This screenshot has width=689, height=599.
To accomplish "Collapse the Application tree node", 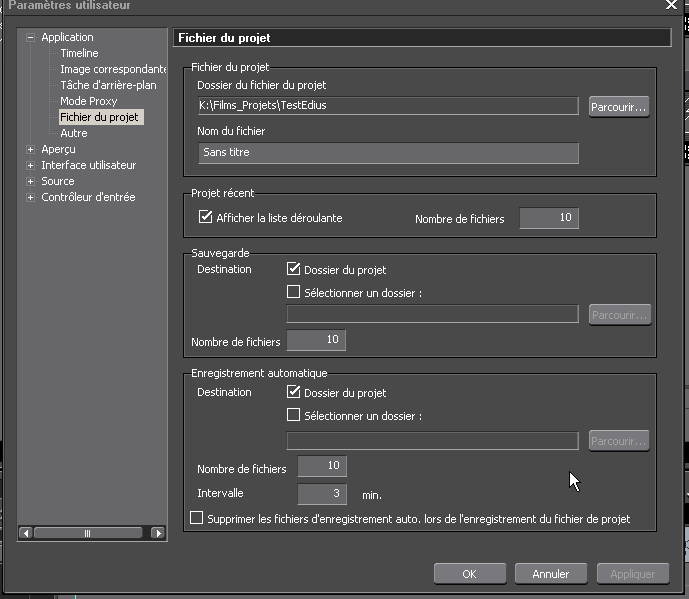I will pos(31,38).
